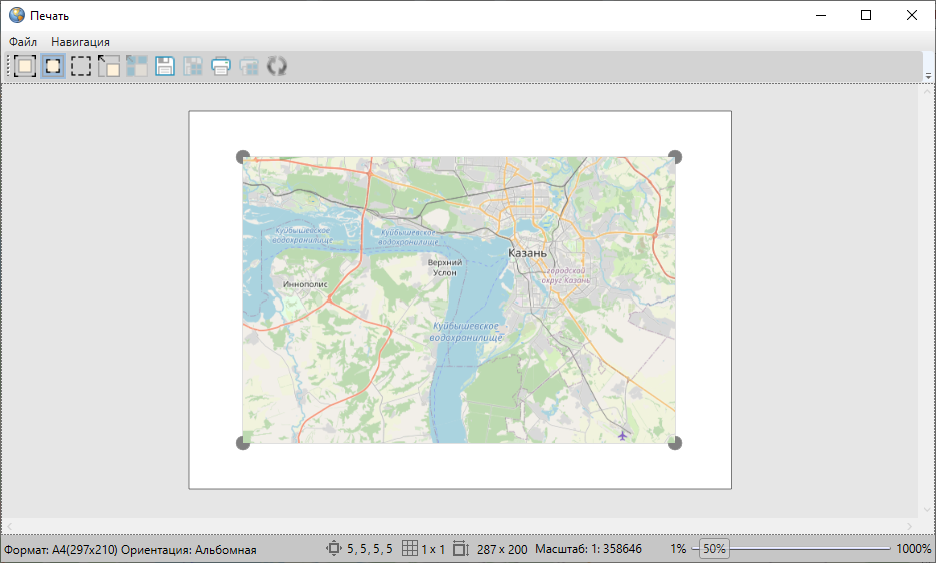Click the Формат A4 label in status bar
Viewport: 936px width, 563px height.
click(x=60, y=550)
